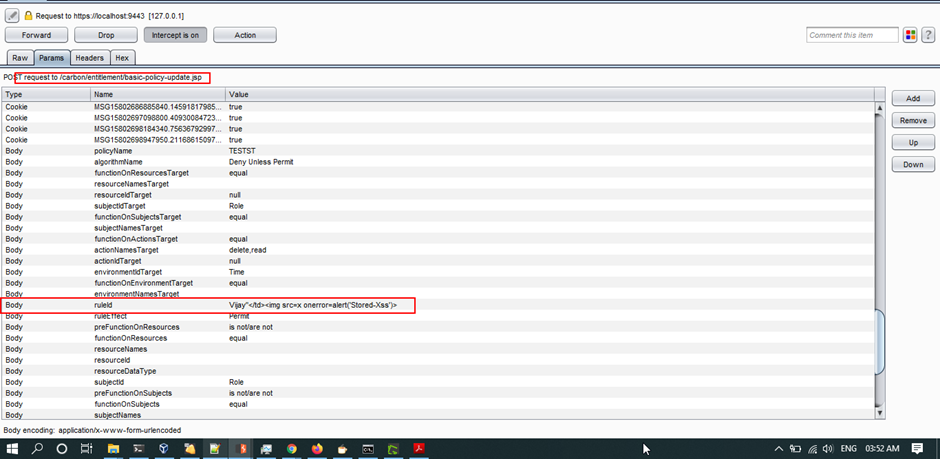This screenshot has height=459, width=940.
Task: Open the network Wi-Fi tray icon
Action: (x=813, y=448)
